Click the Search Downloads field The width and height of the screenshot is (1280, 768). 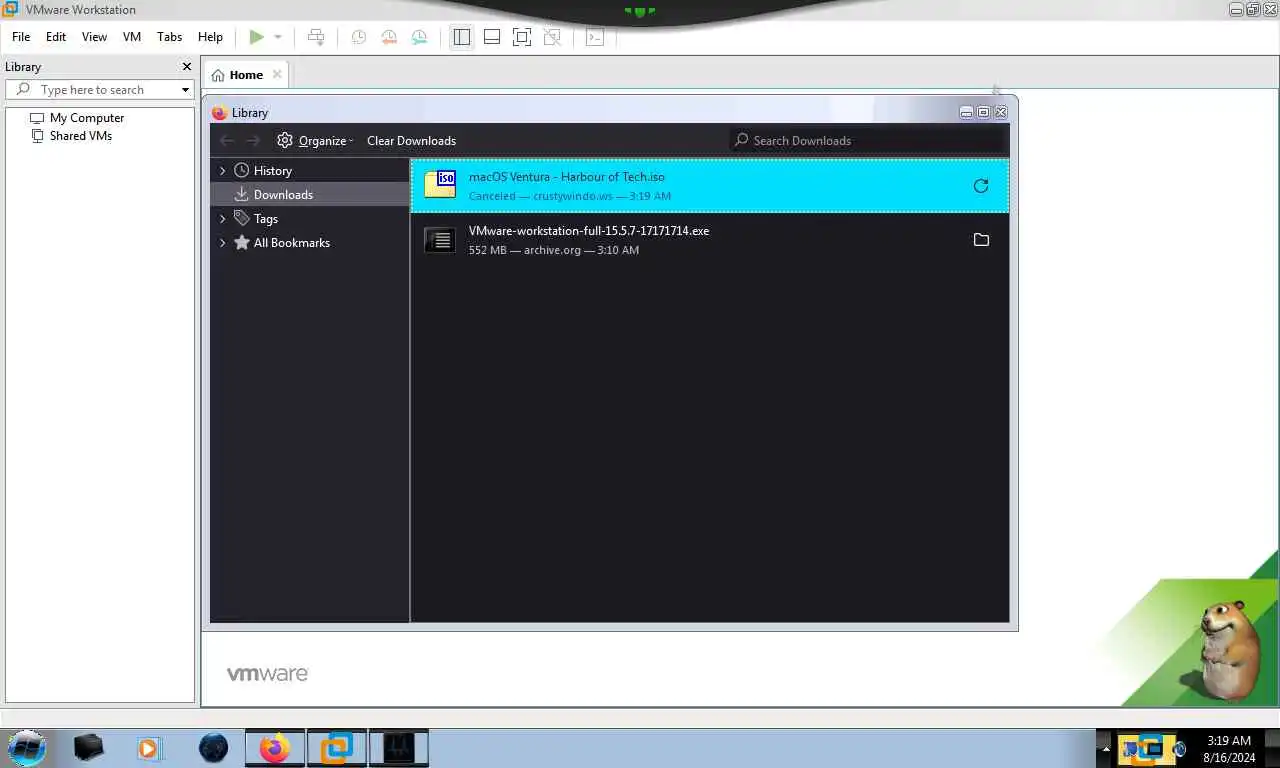pos(867,140)
